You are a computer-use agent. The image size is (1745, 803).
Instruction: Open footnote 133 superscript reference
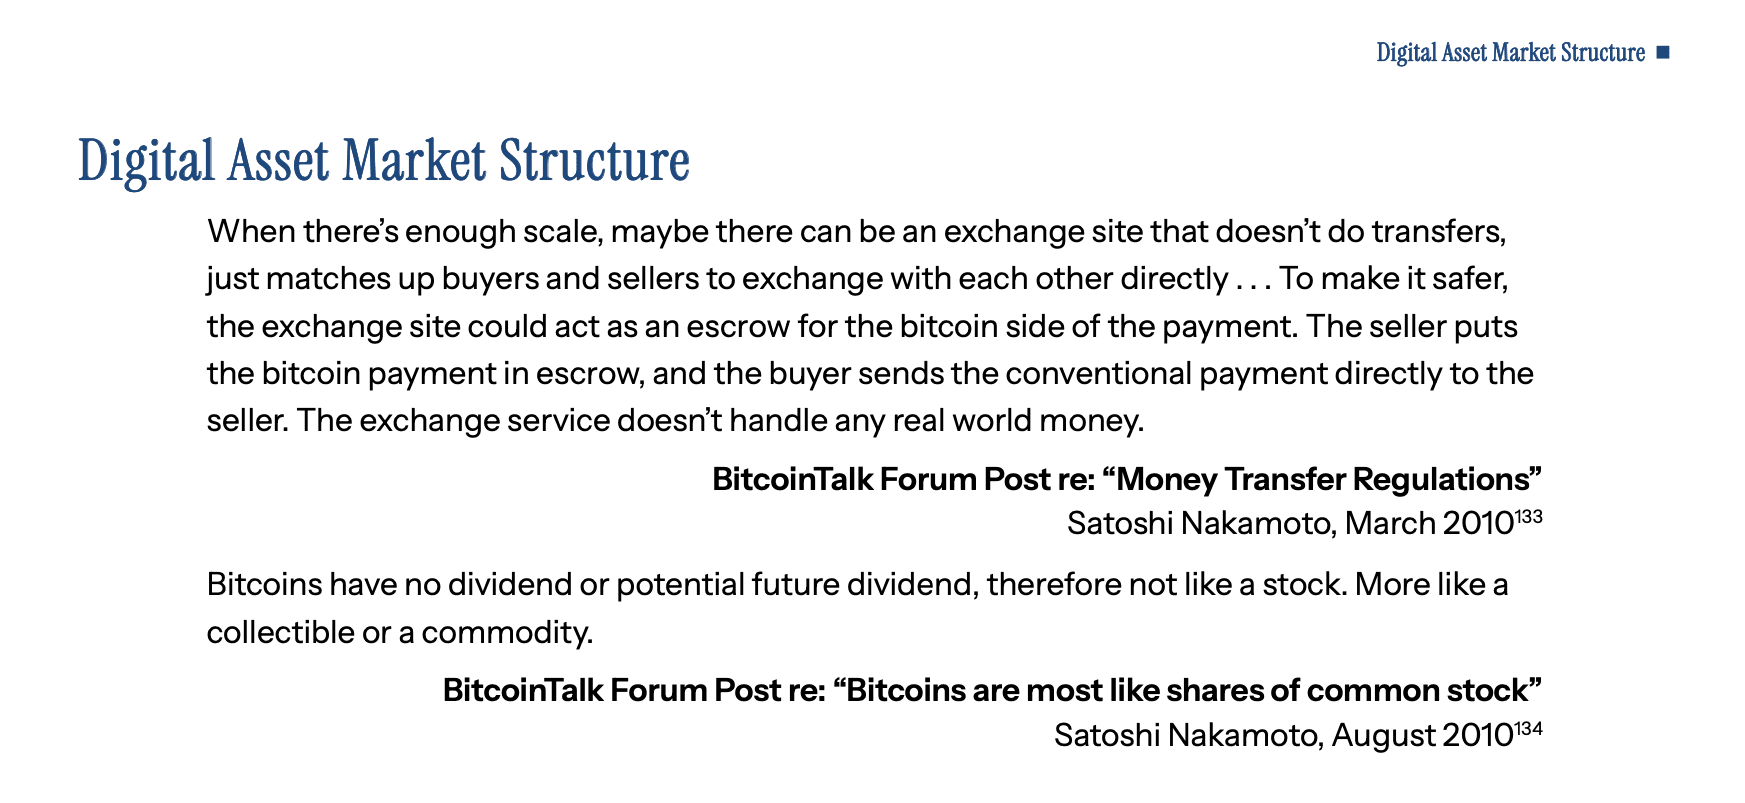[x=1528, y=517]
